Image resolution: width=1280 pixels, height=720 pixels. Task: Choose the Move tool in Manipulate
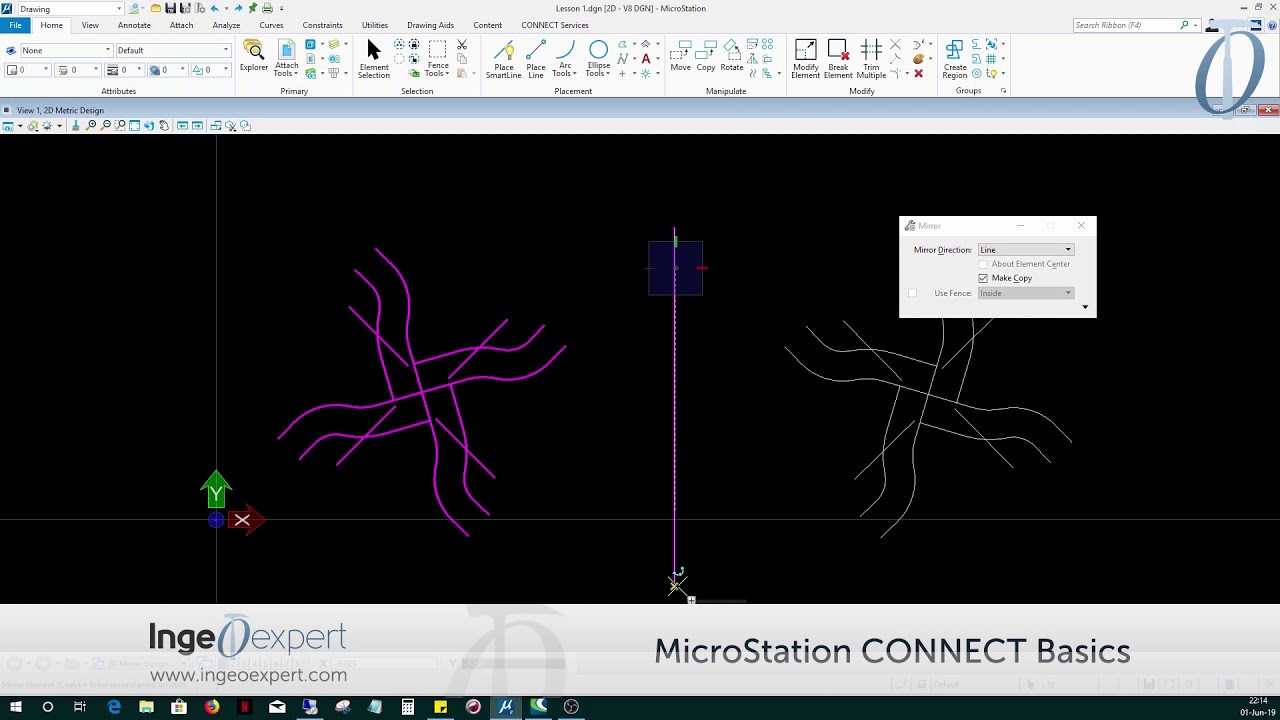pos(680,56)
